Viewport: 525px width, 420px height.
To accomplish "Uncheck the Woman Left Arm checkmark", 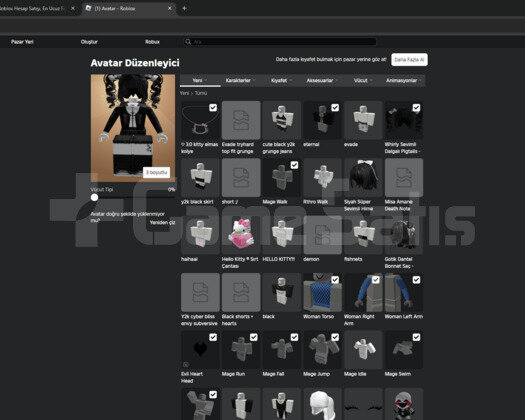I will 416,280.
